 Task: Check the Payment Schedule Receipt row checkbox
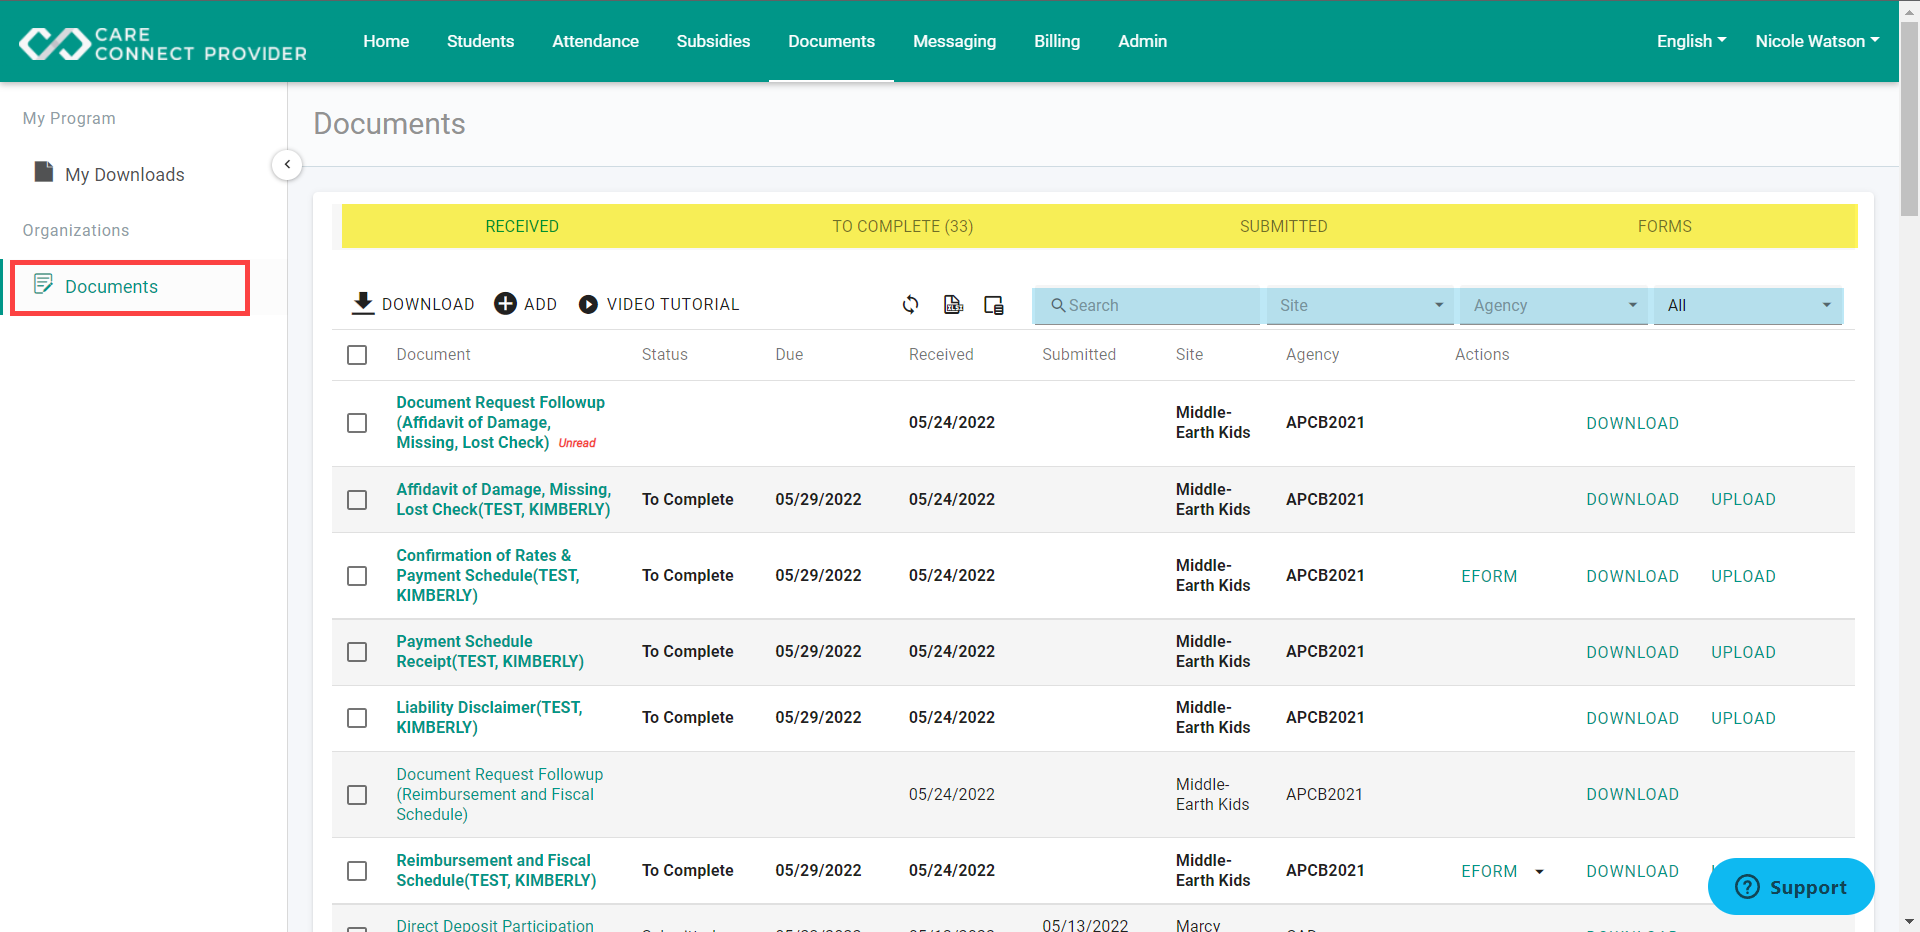click(357, 652)
